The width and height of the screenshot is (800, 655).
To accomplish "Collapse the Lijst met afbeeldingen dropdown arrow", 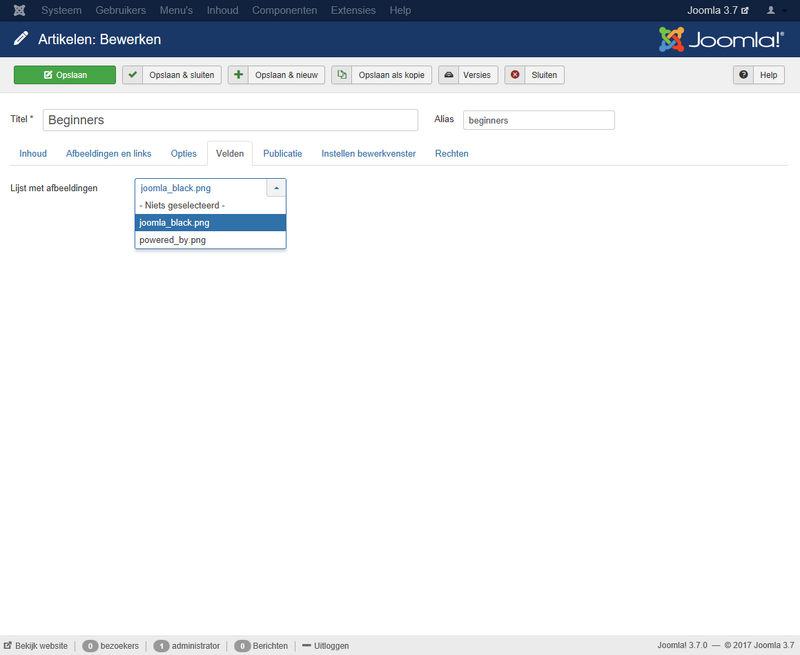I will (x=276, y=188).
